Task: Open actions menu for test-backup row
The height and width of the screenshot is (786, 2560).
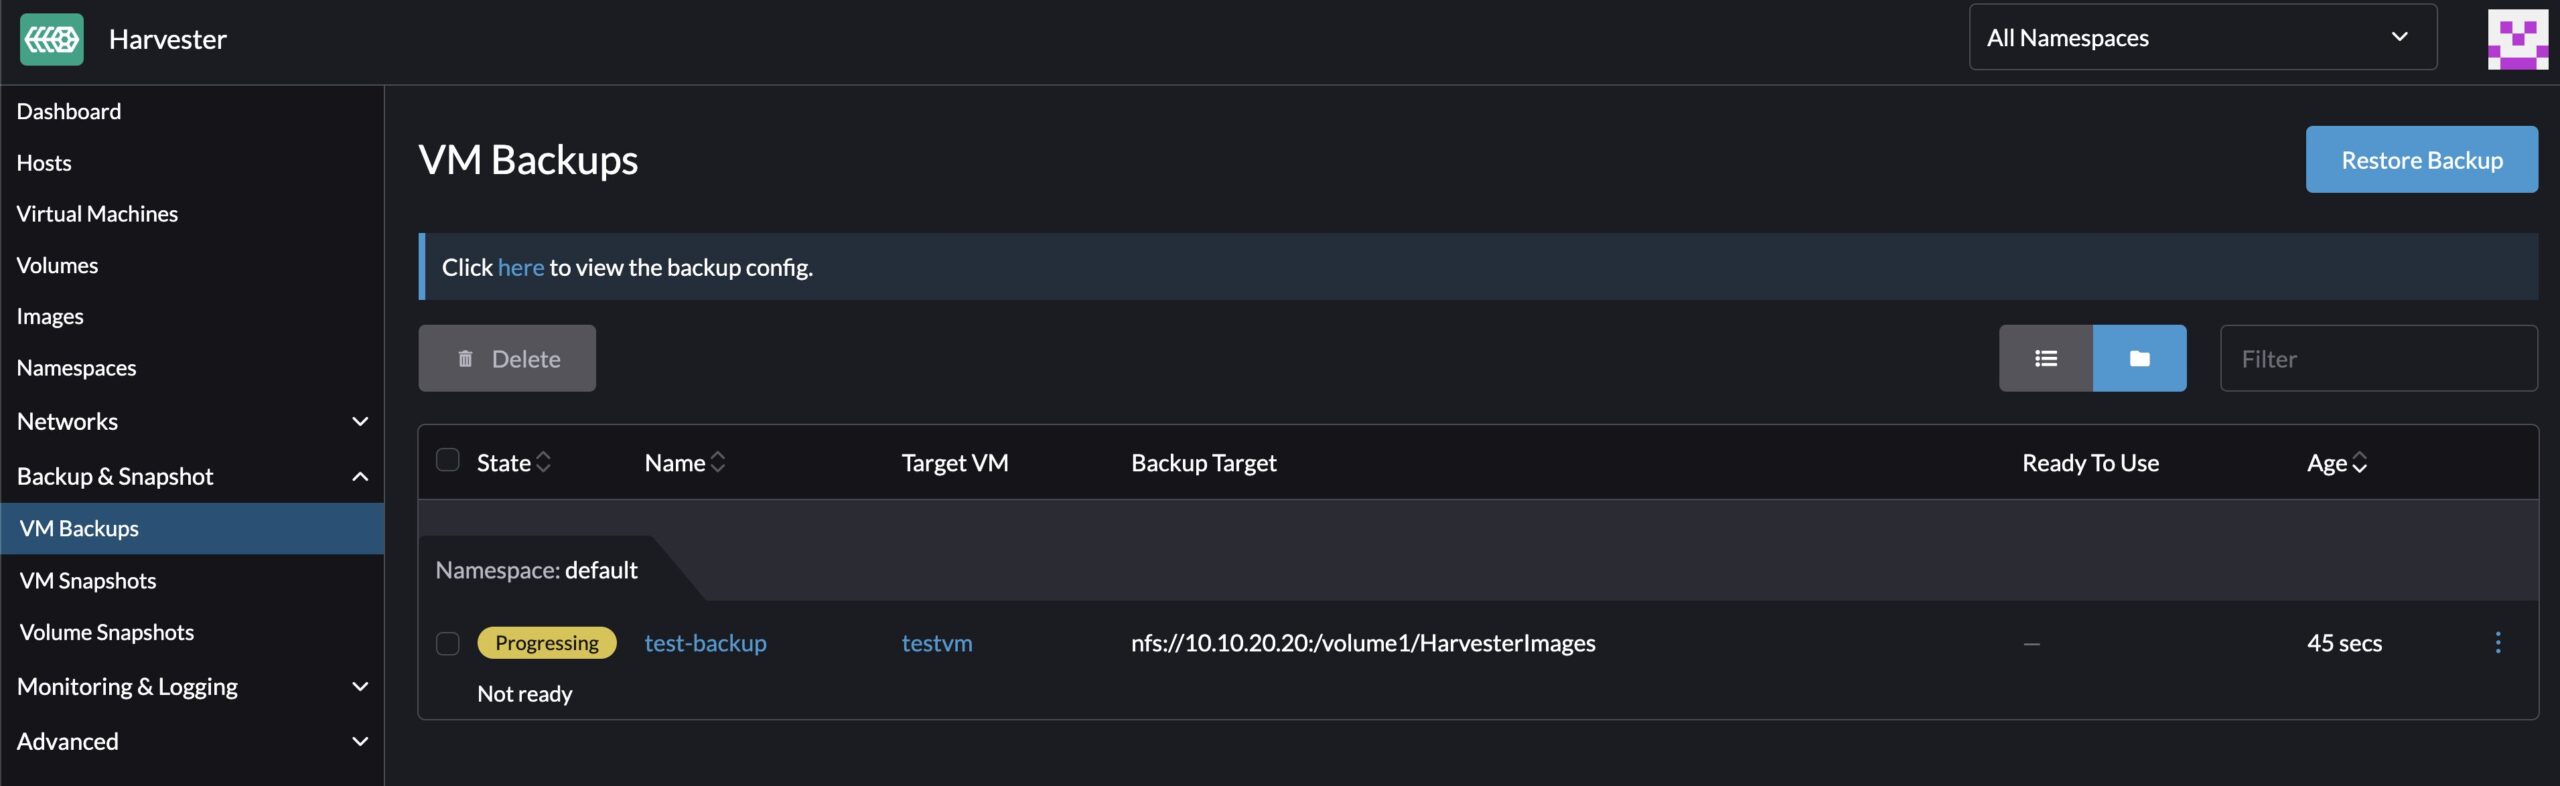Action: pyautogui.click(x=2497, y=642)
